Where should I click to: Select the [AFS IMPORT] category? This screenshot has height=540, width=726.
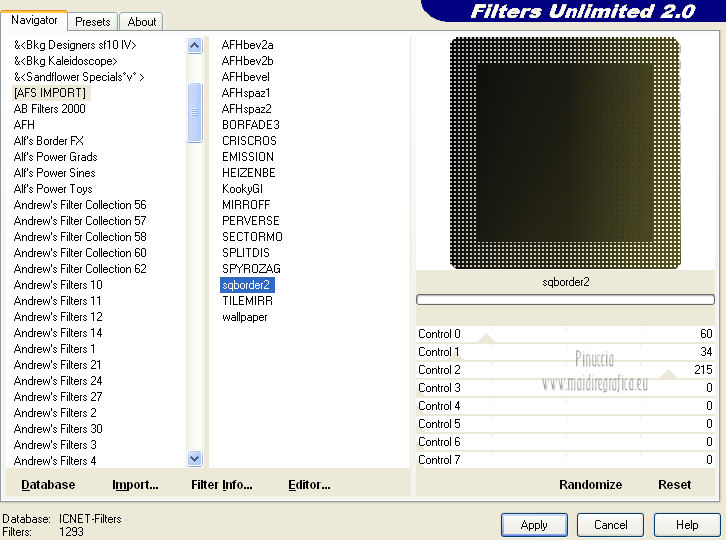50,93
